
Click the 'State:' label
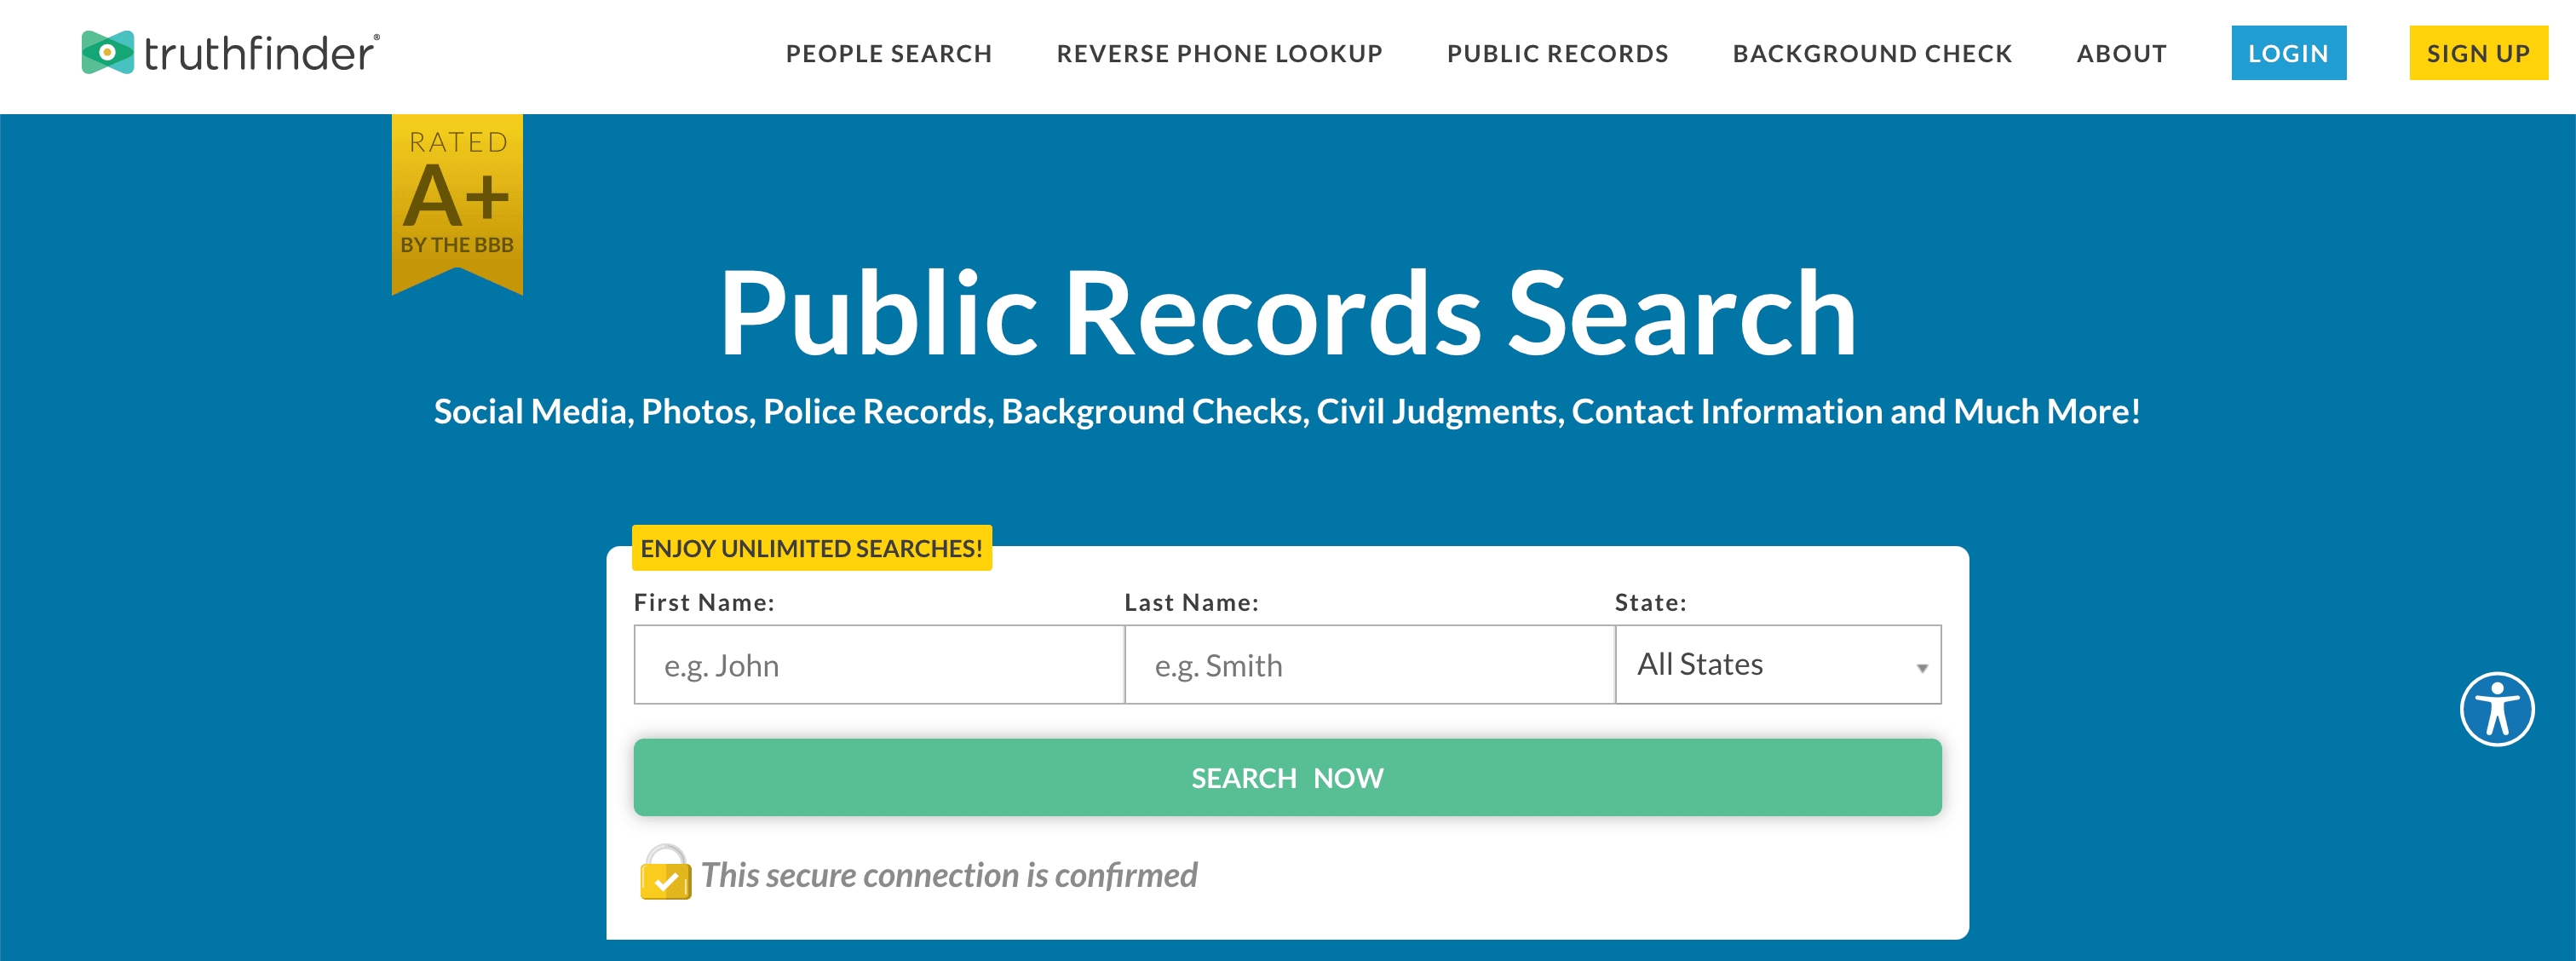point(1650,602)
